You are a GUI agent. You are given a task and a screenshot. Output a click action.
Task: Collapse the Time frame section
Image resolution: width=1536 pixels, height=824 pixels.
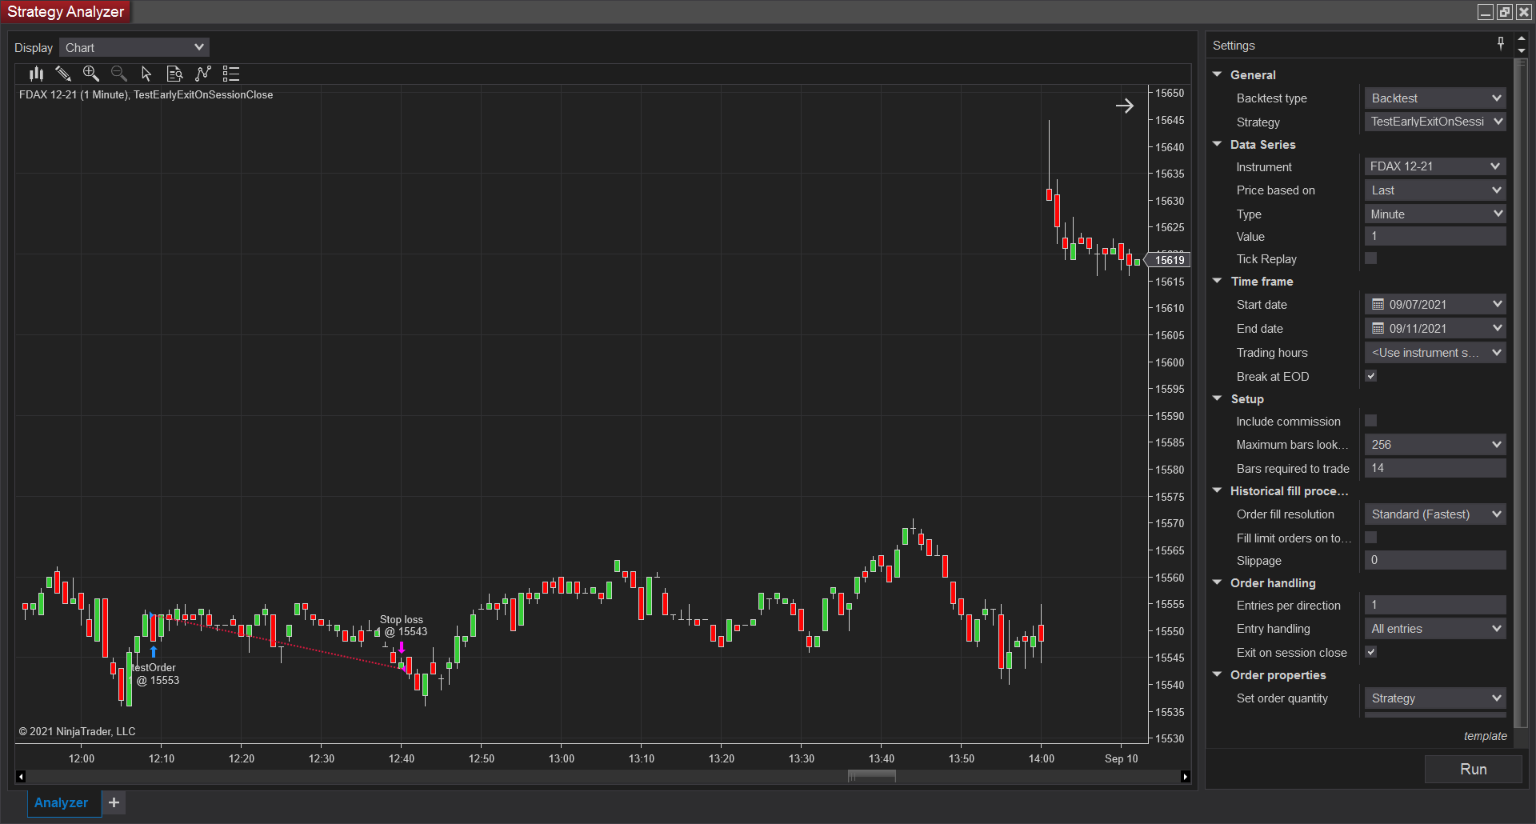[1217, 281]
